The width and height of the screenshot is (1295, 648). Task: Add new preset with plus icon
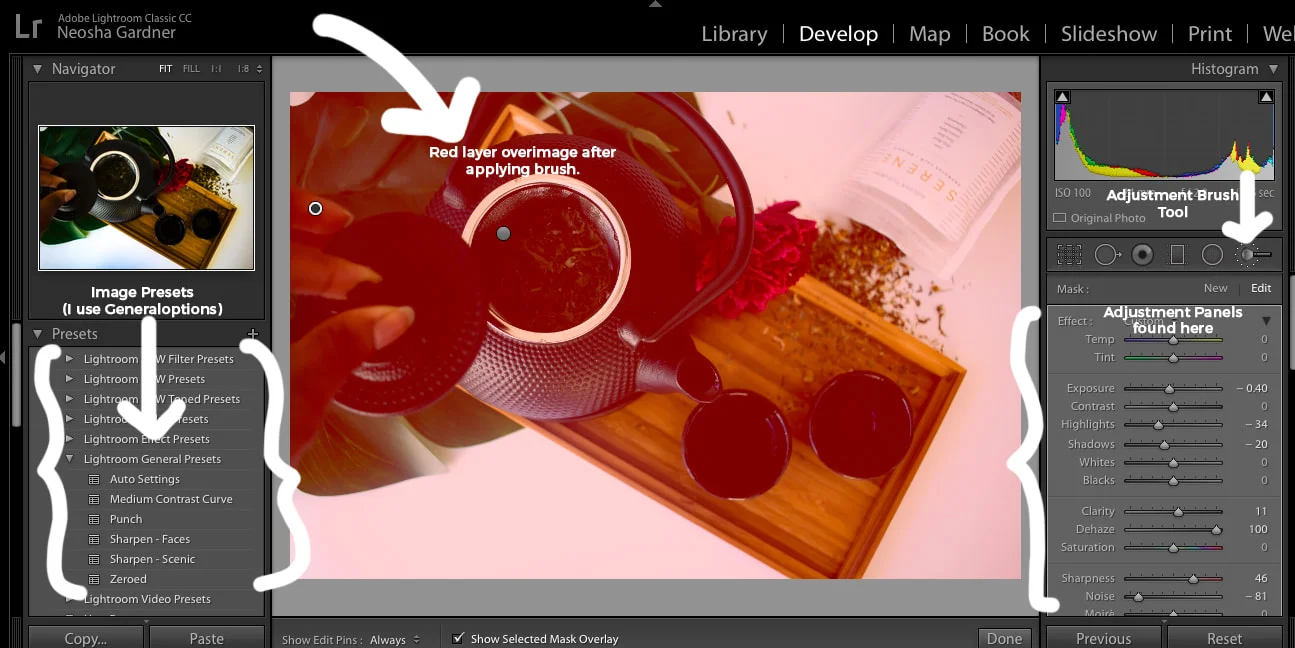253,334
